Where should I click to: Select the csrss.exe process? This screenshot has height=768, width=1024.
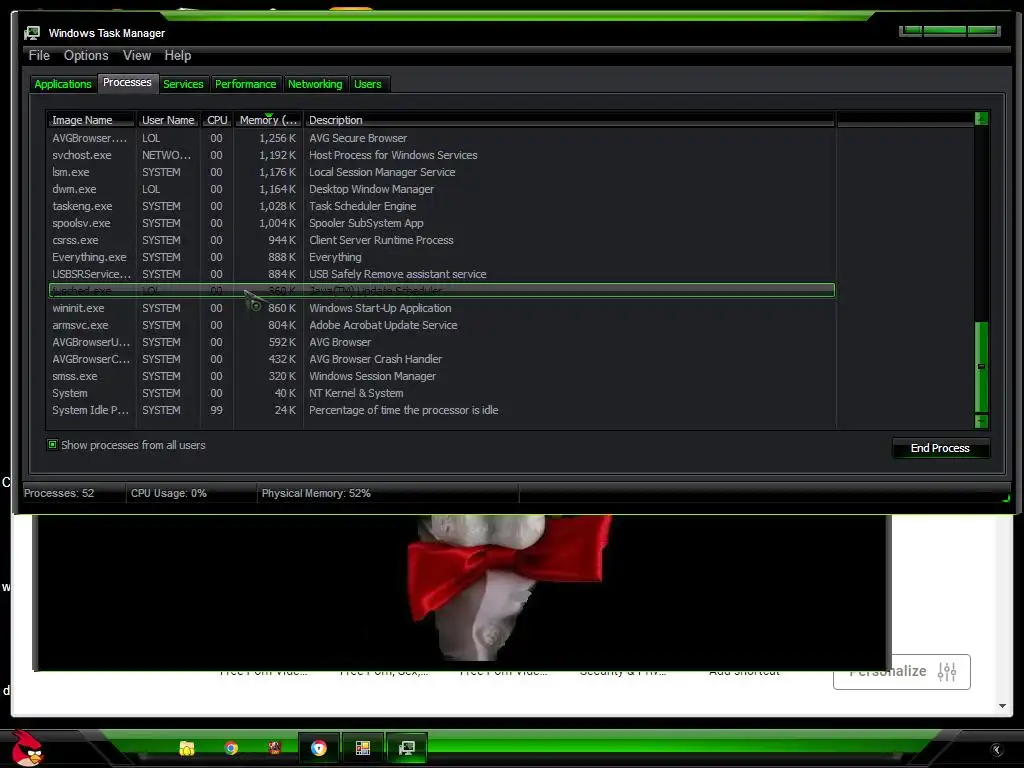coord(442,240)
